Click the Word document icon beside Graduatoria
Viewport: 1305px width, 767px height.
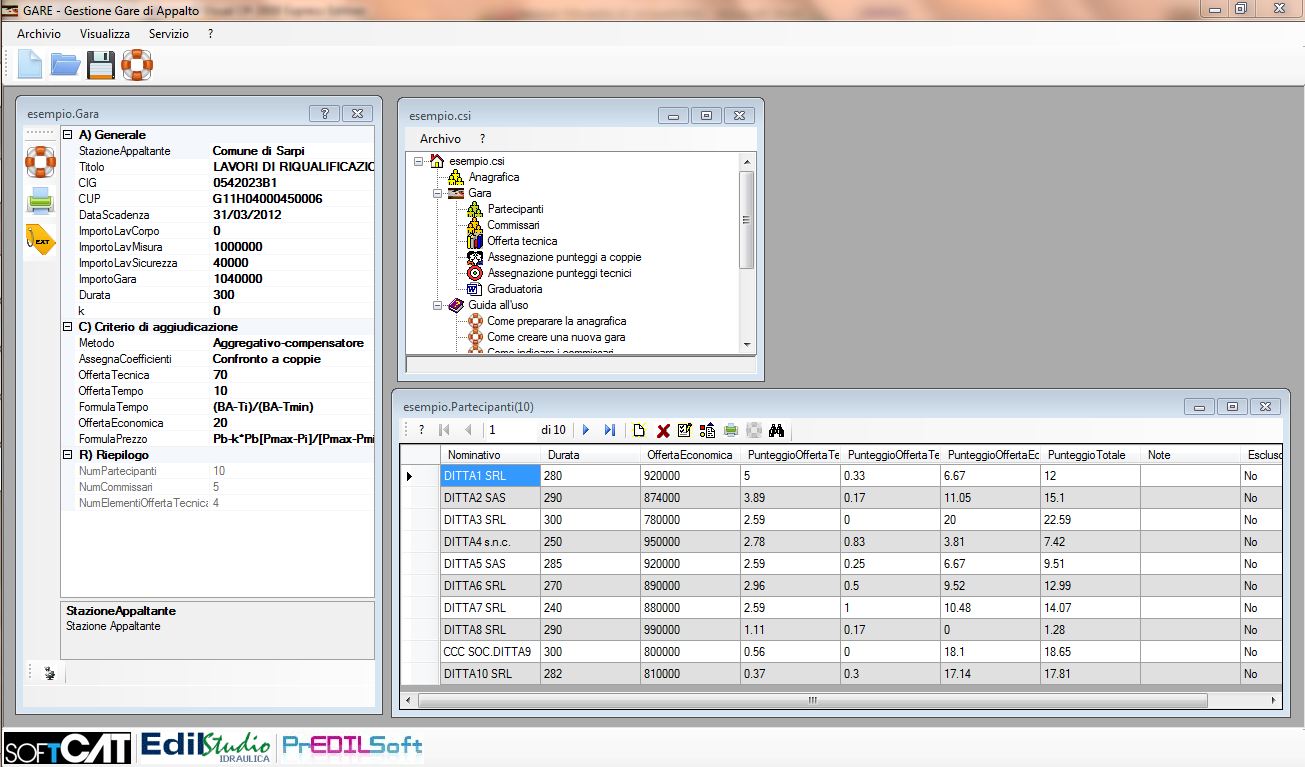(x=475, y=289)
